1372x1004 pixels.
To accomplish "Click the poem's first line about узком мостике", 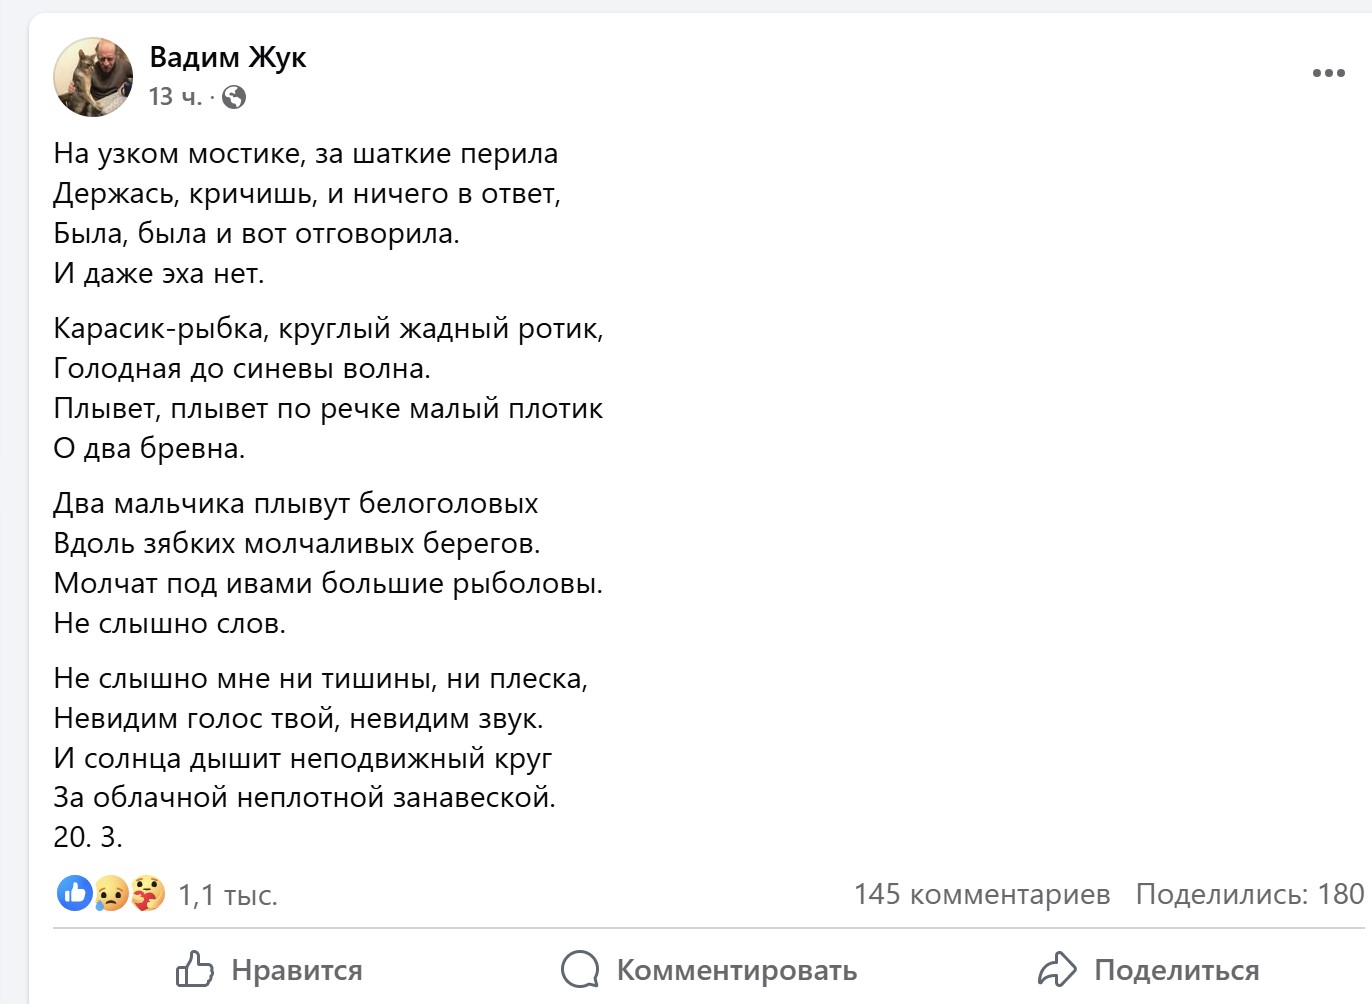I will 305,154.
